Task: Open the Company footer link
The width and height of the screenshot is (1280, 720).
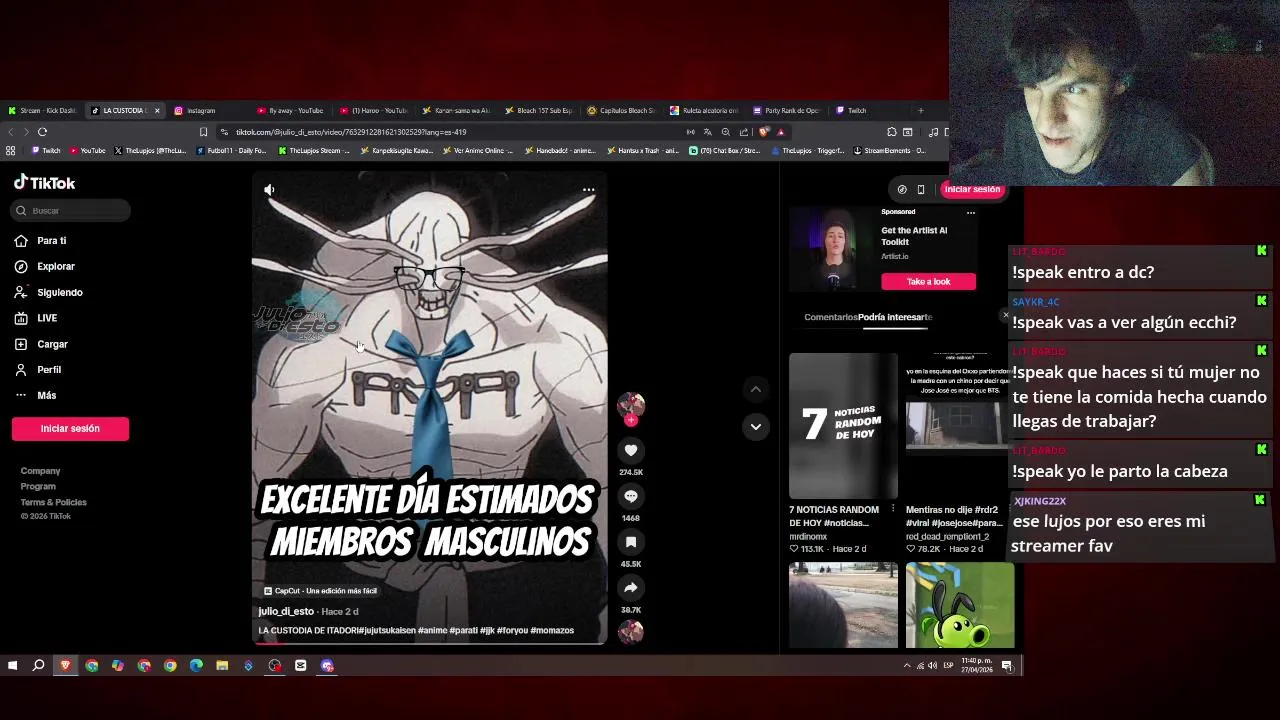Action: [x=41, y=471]
